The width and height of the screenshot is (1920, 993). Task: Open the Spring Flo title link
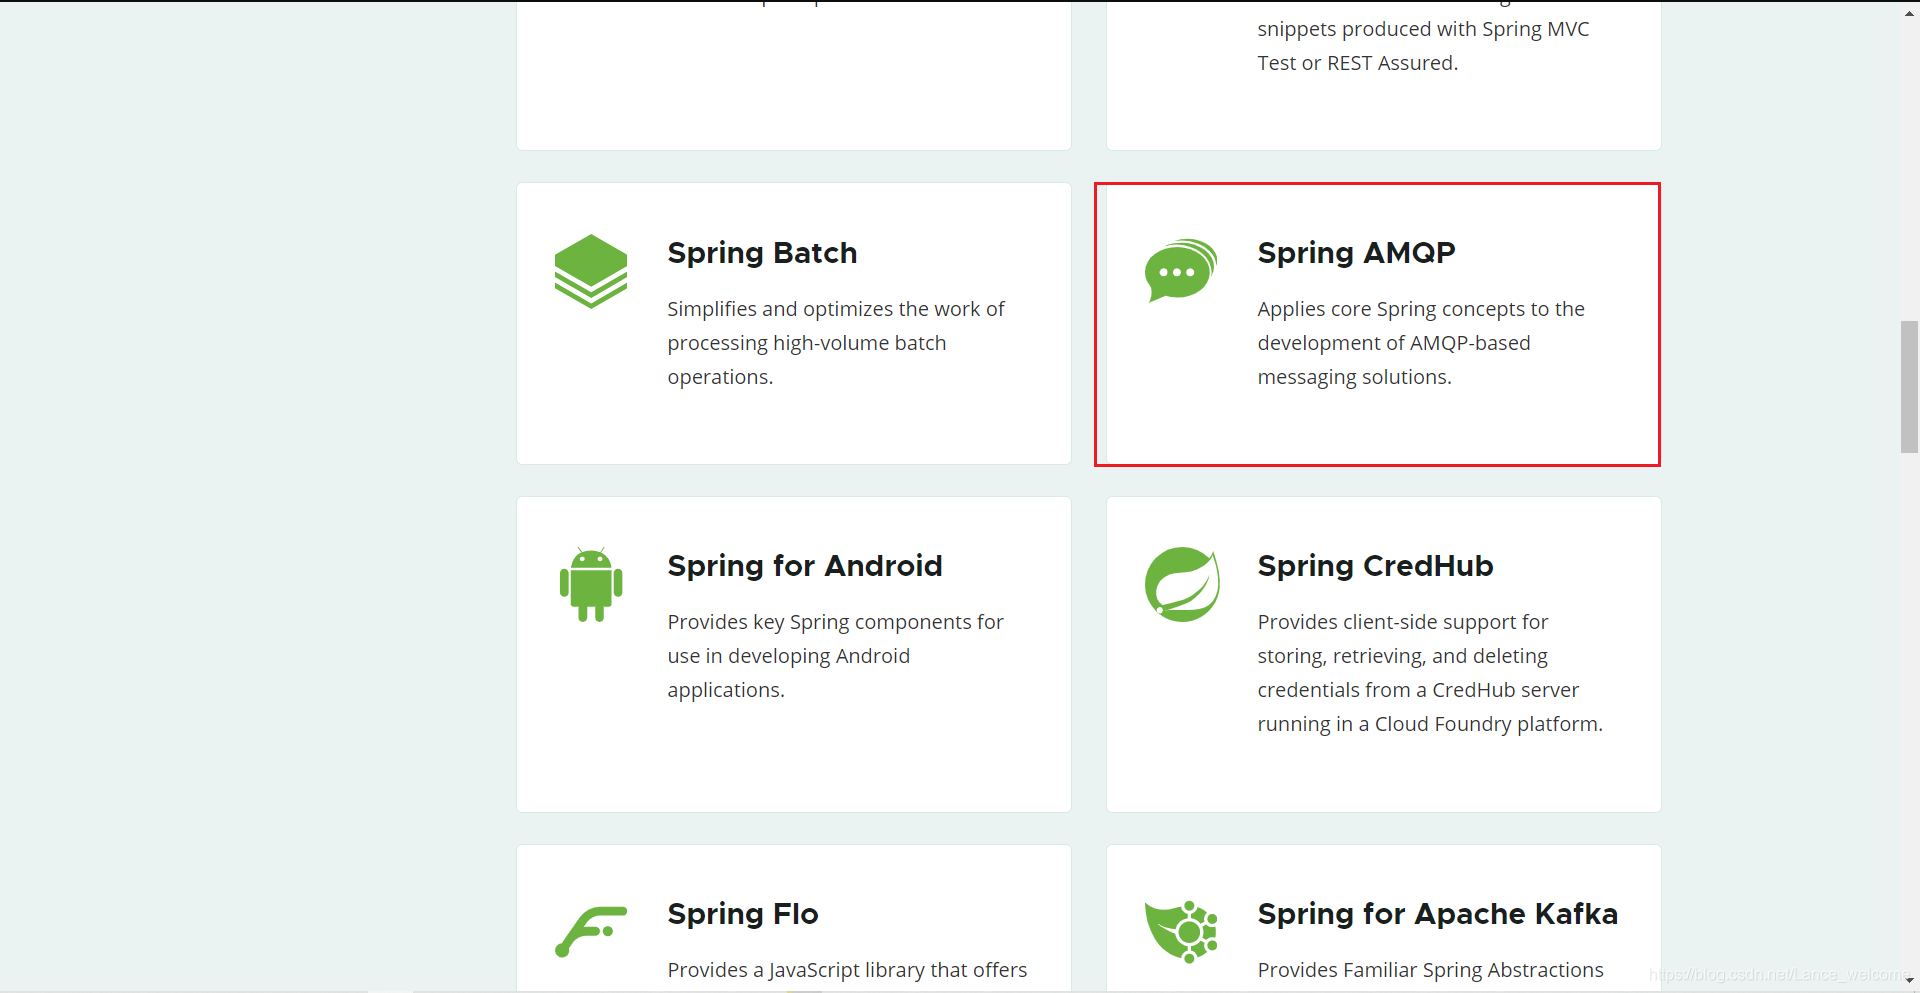coord(743,914)
